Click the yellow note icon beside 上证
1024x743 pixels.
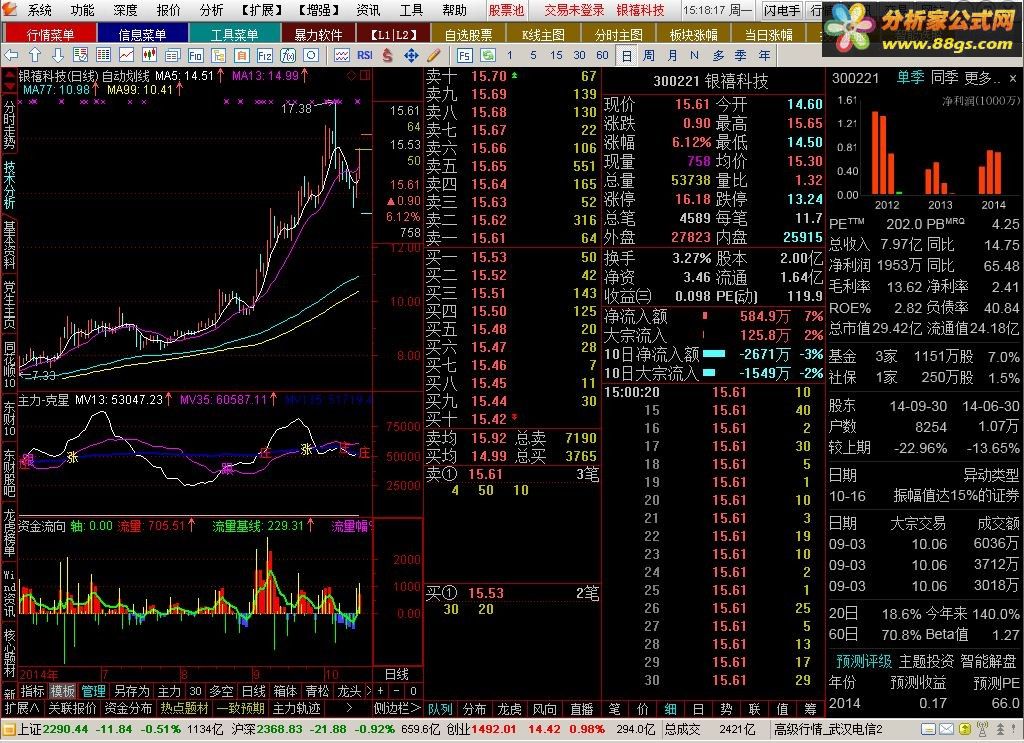pyautogui.click(x=9, y=729)
